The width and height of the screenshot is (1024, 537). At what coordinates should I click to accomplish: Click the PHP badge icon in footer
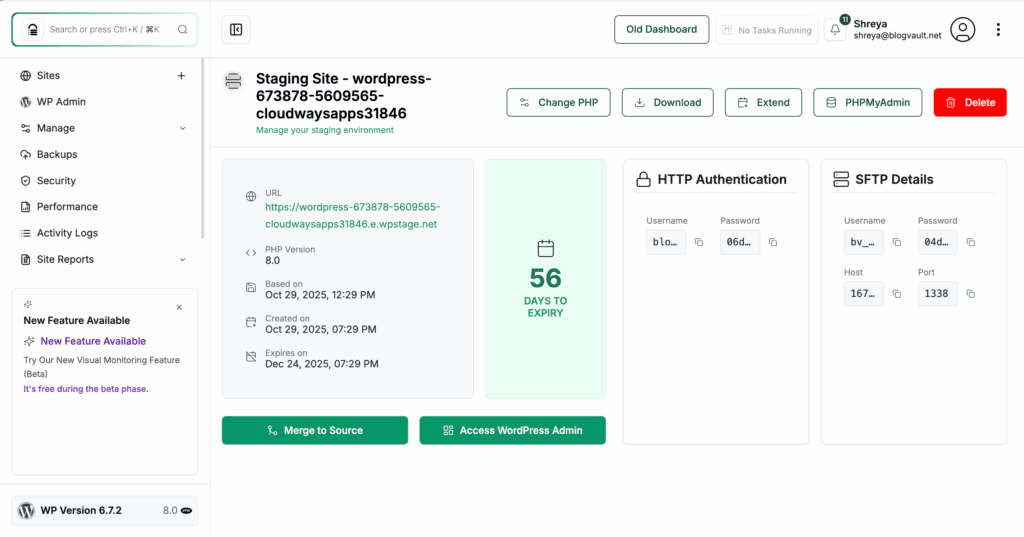186,511
